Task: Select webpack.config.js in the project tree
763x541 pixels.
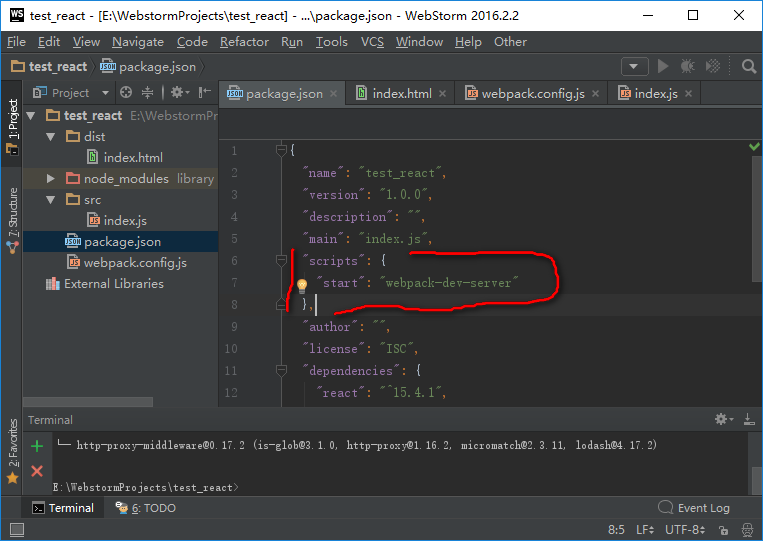Action: 134,262
